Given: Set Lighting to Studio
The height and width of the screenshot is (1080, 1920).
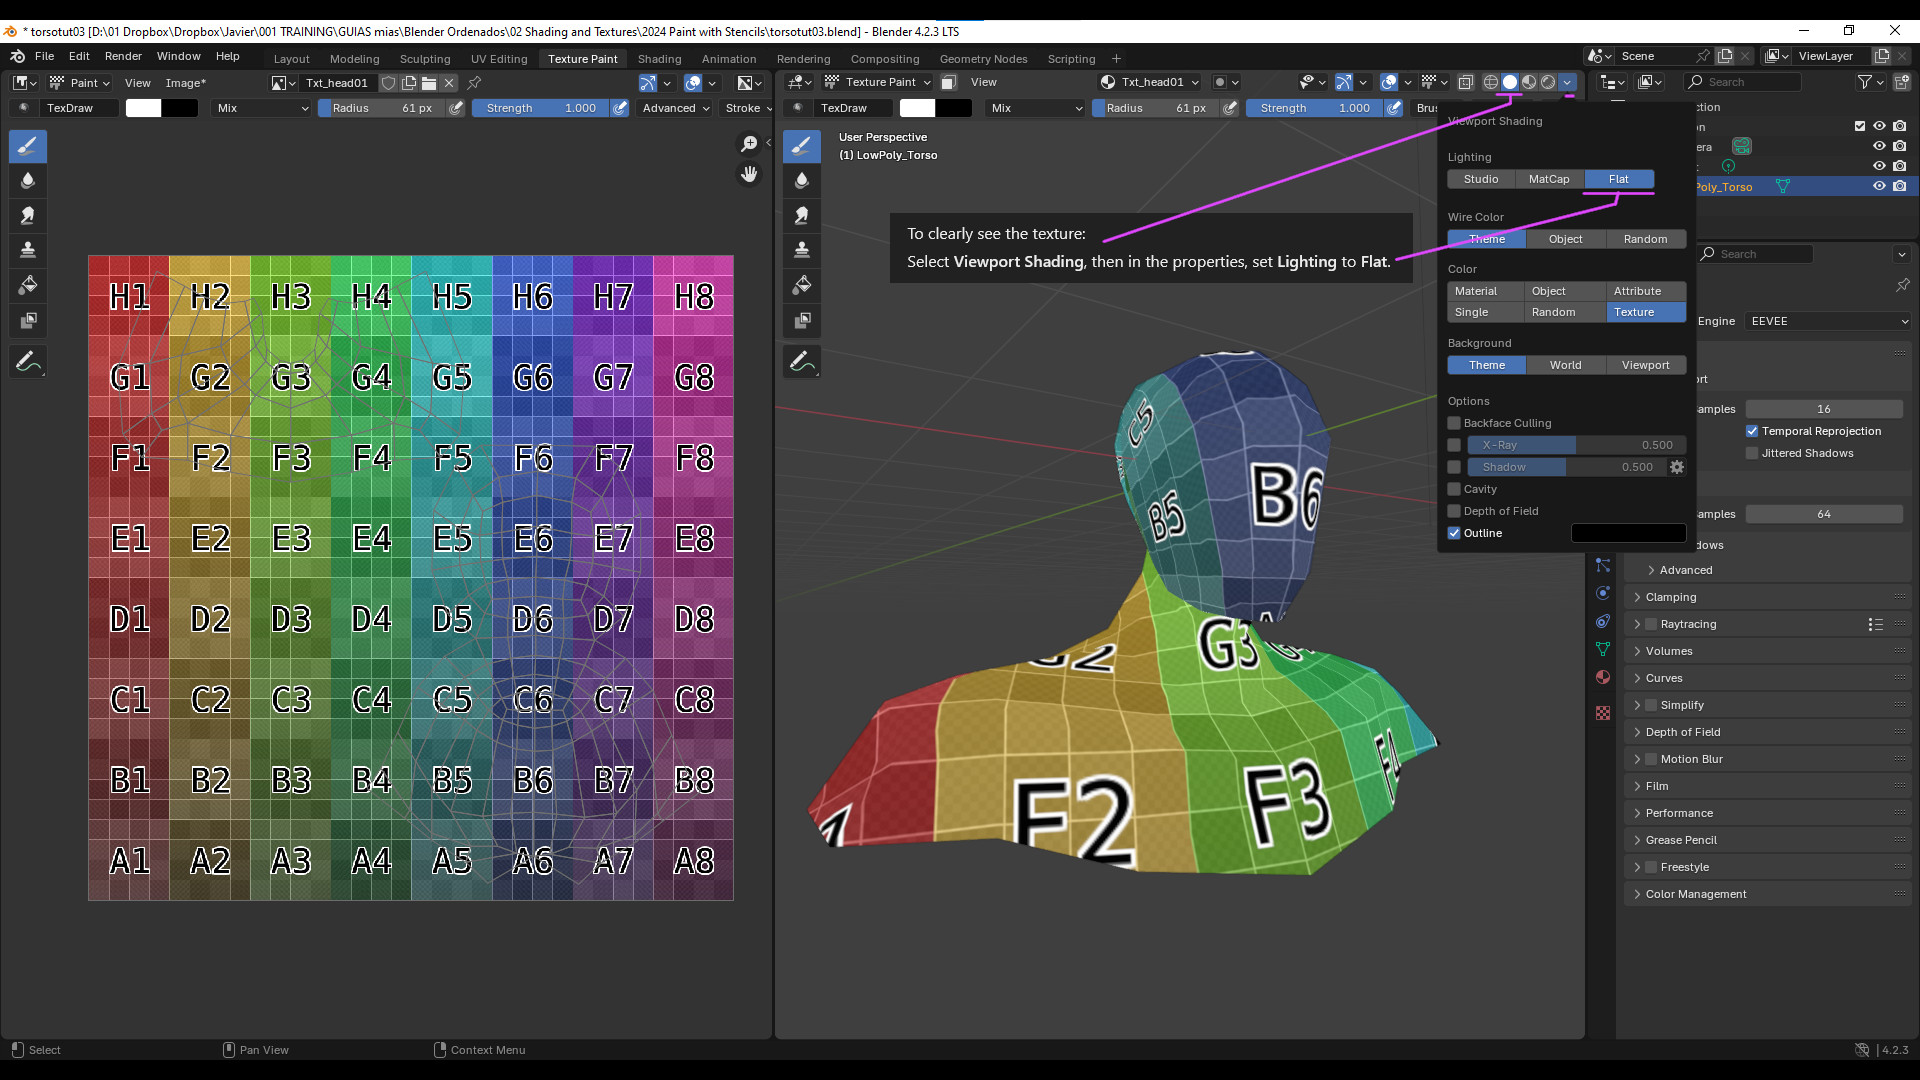Looking at the screenshot, I should (1481, 179).
